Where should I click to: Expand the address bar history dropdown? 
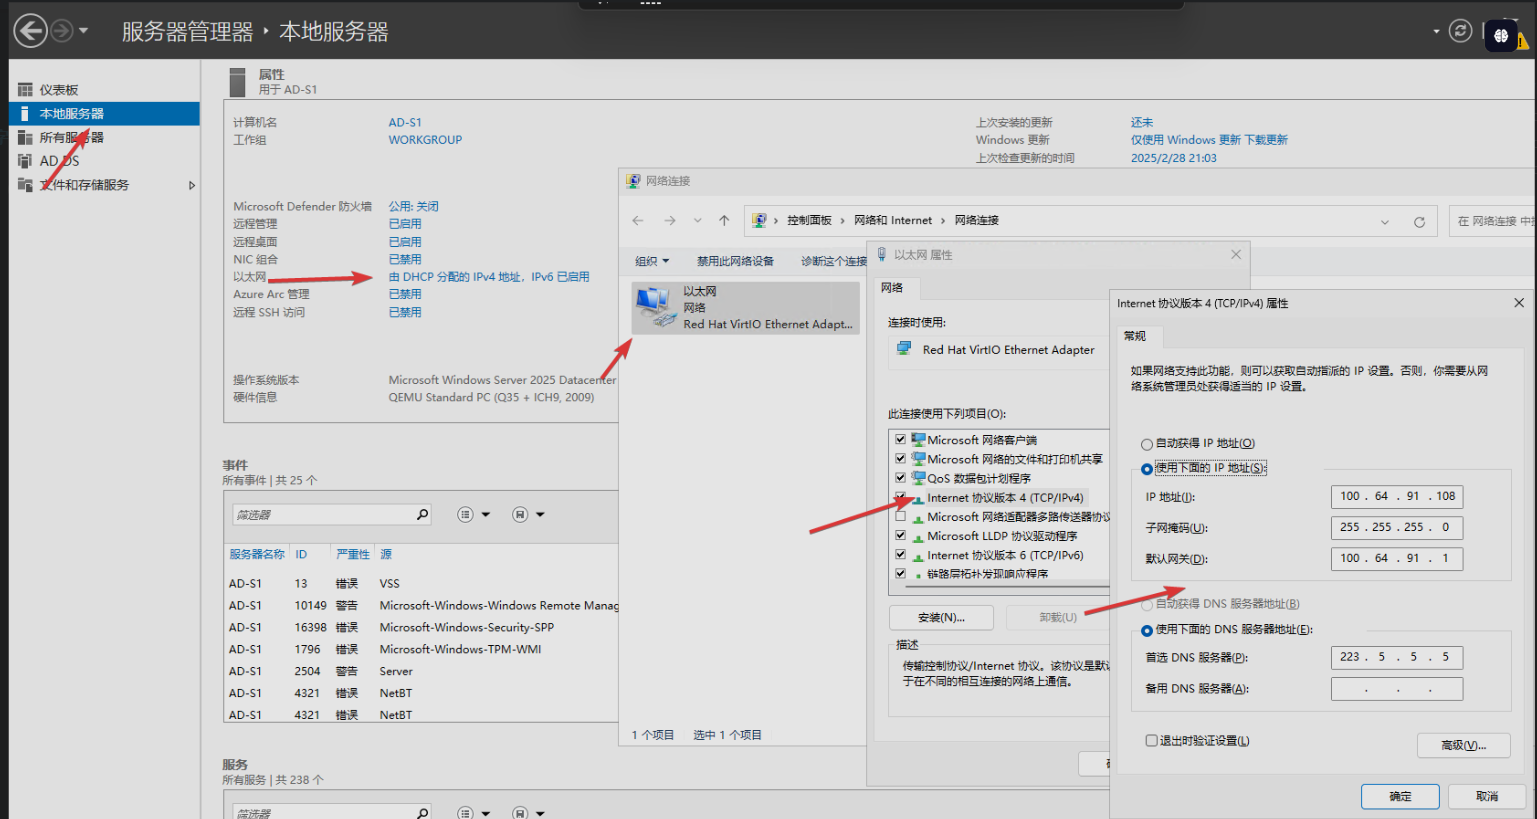tap(1385, 222)
